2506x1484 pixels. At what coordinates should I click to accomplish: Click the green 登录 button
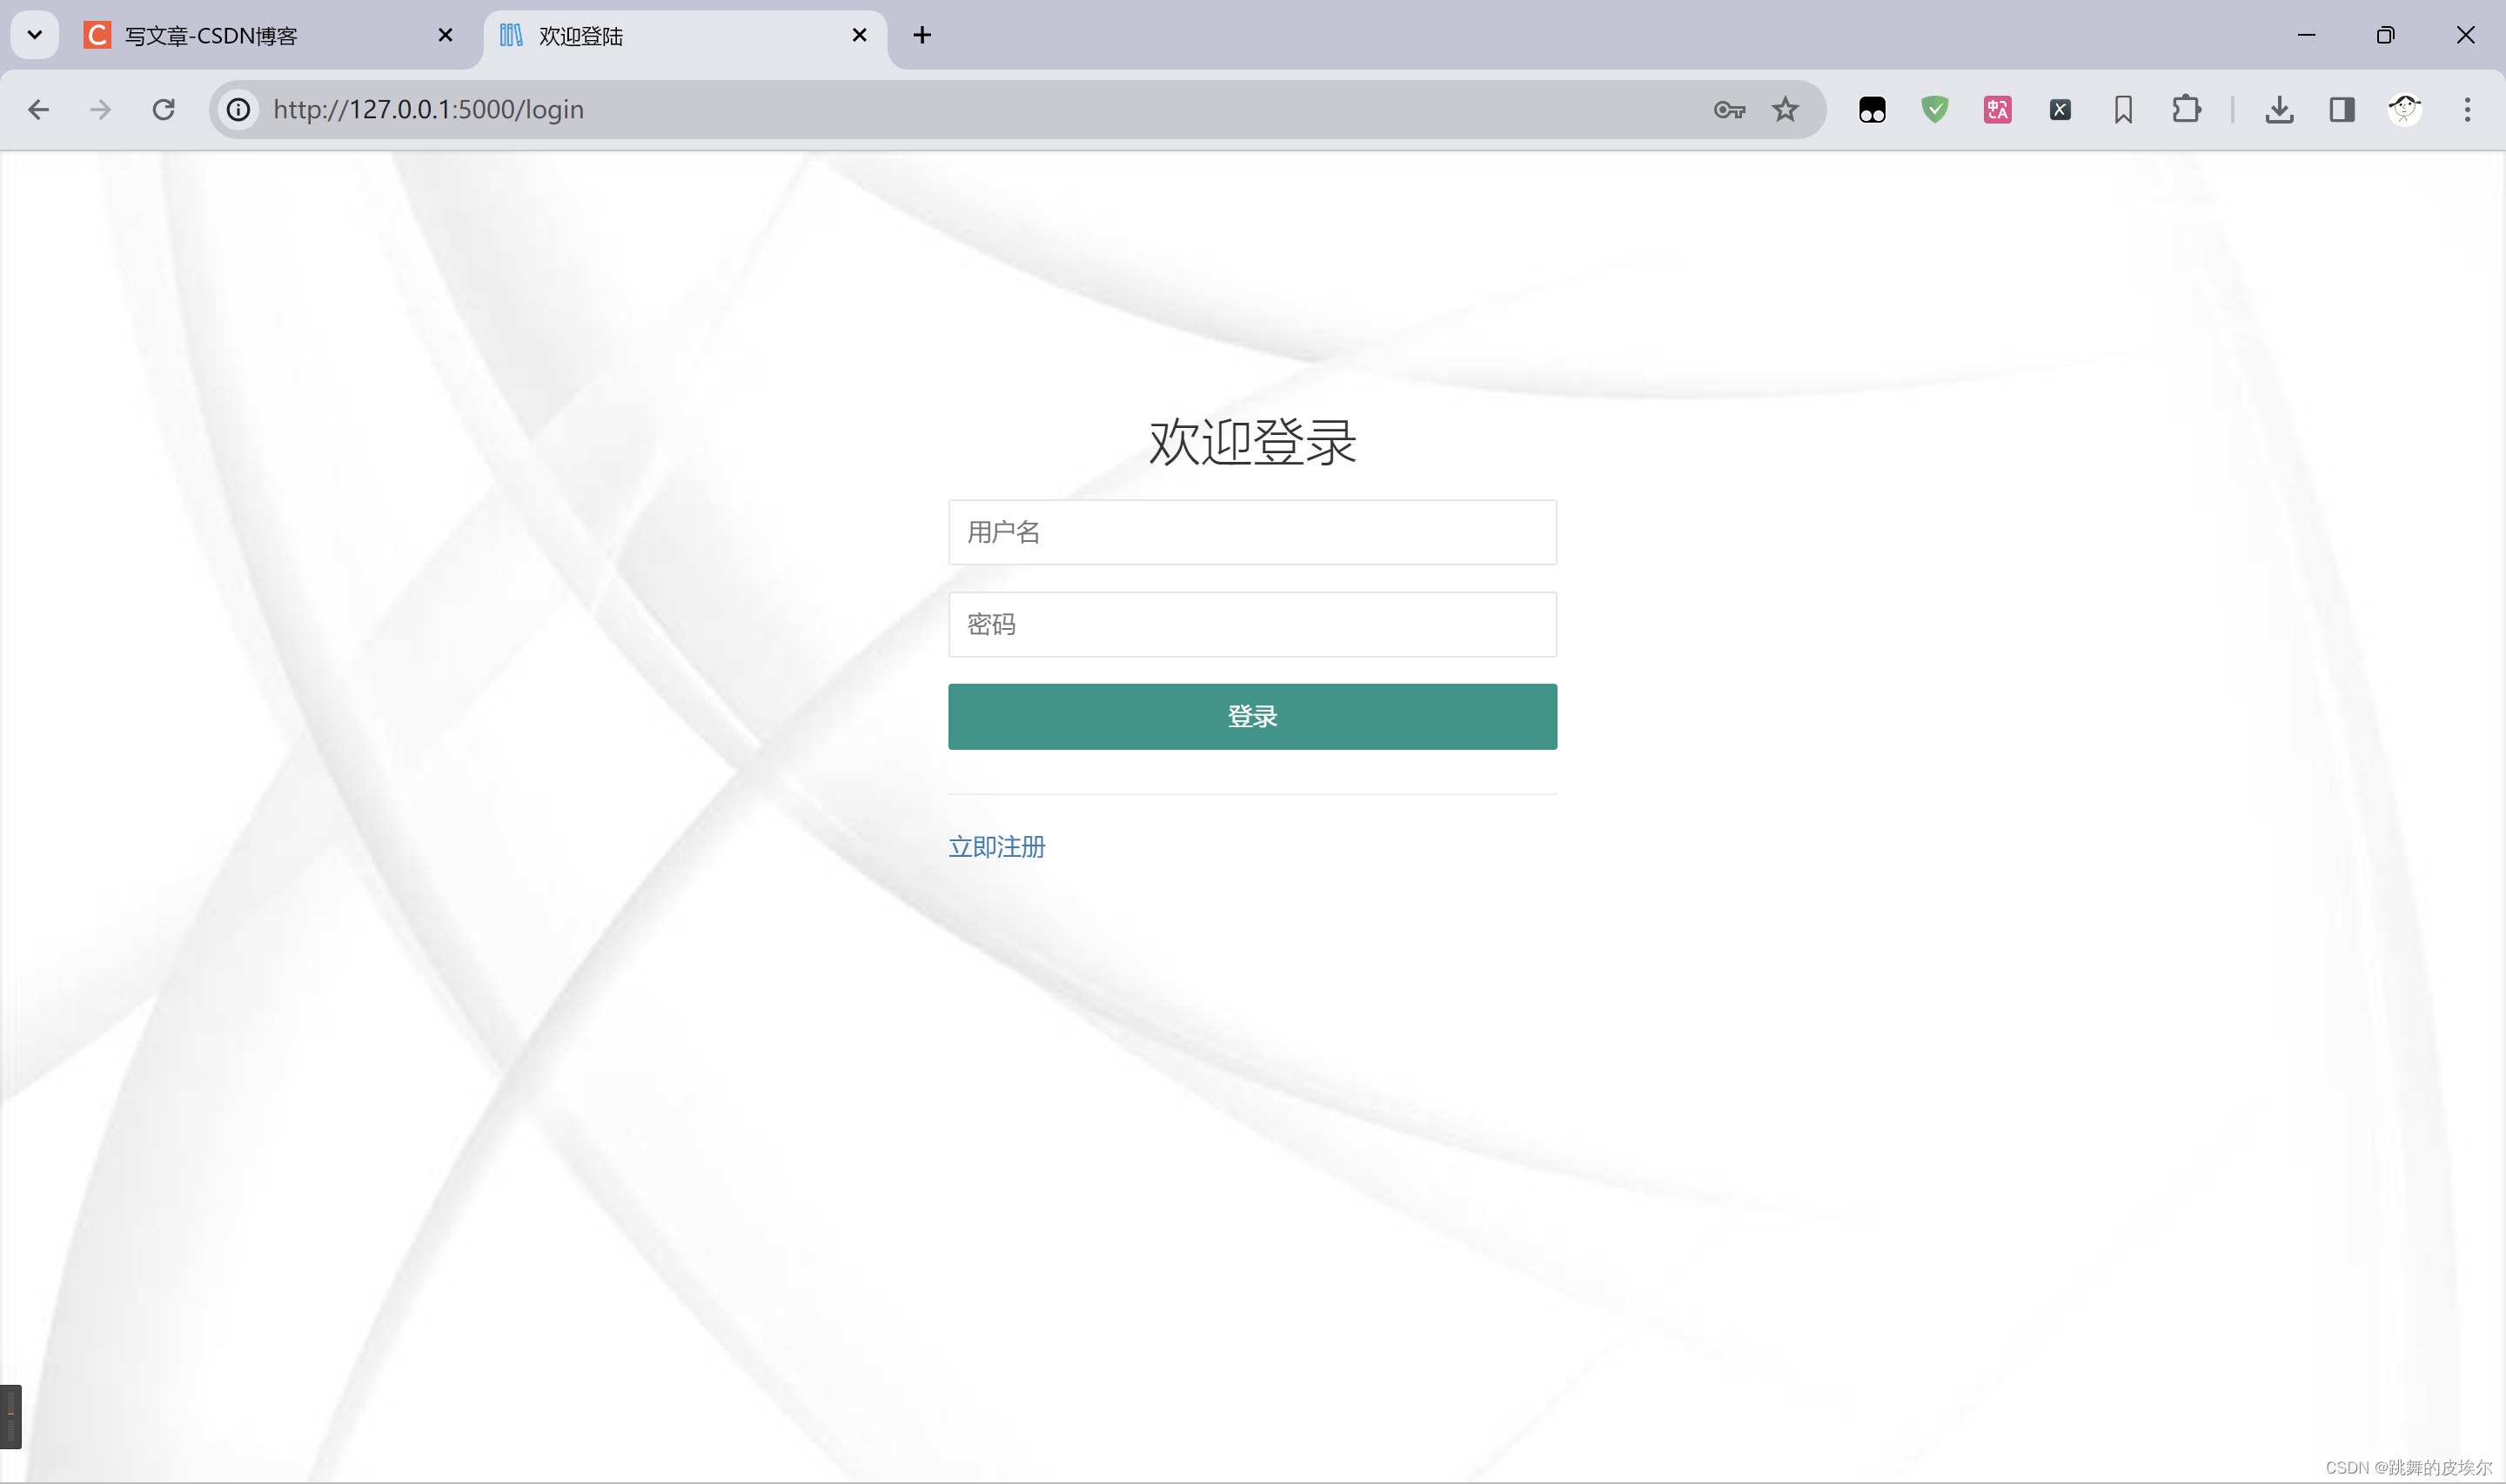tap(1252, 716)
